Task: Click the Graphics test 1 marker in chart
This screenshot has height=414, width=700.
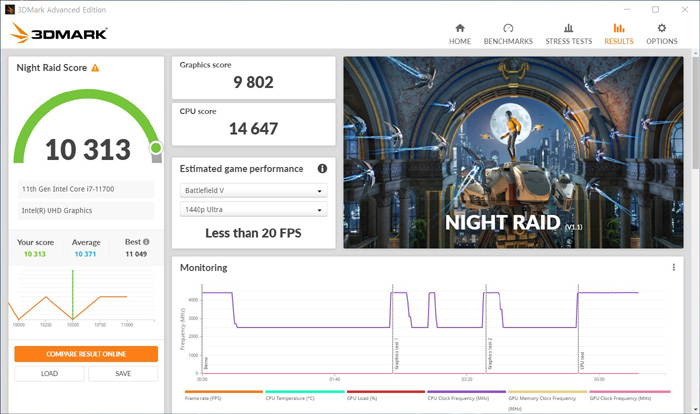Action: (x=396, y=355)
